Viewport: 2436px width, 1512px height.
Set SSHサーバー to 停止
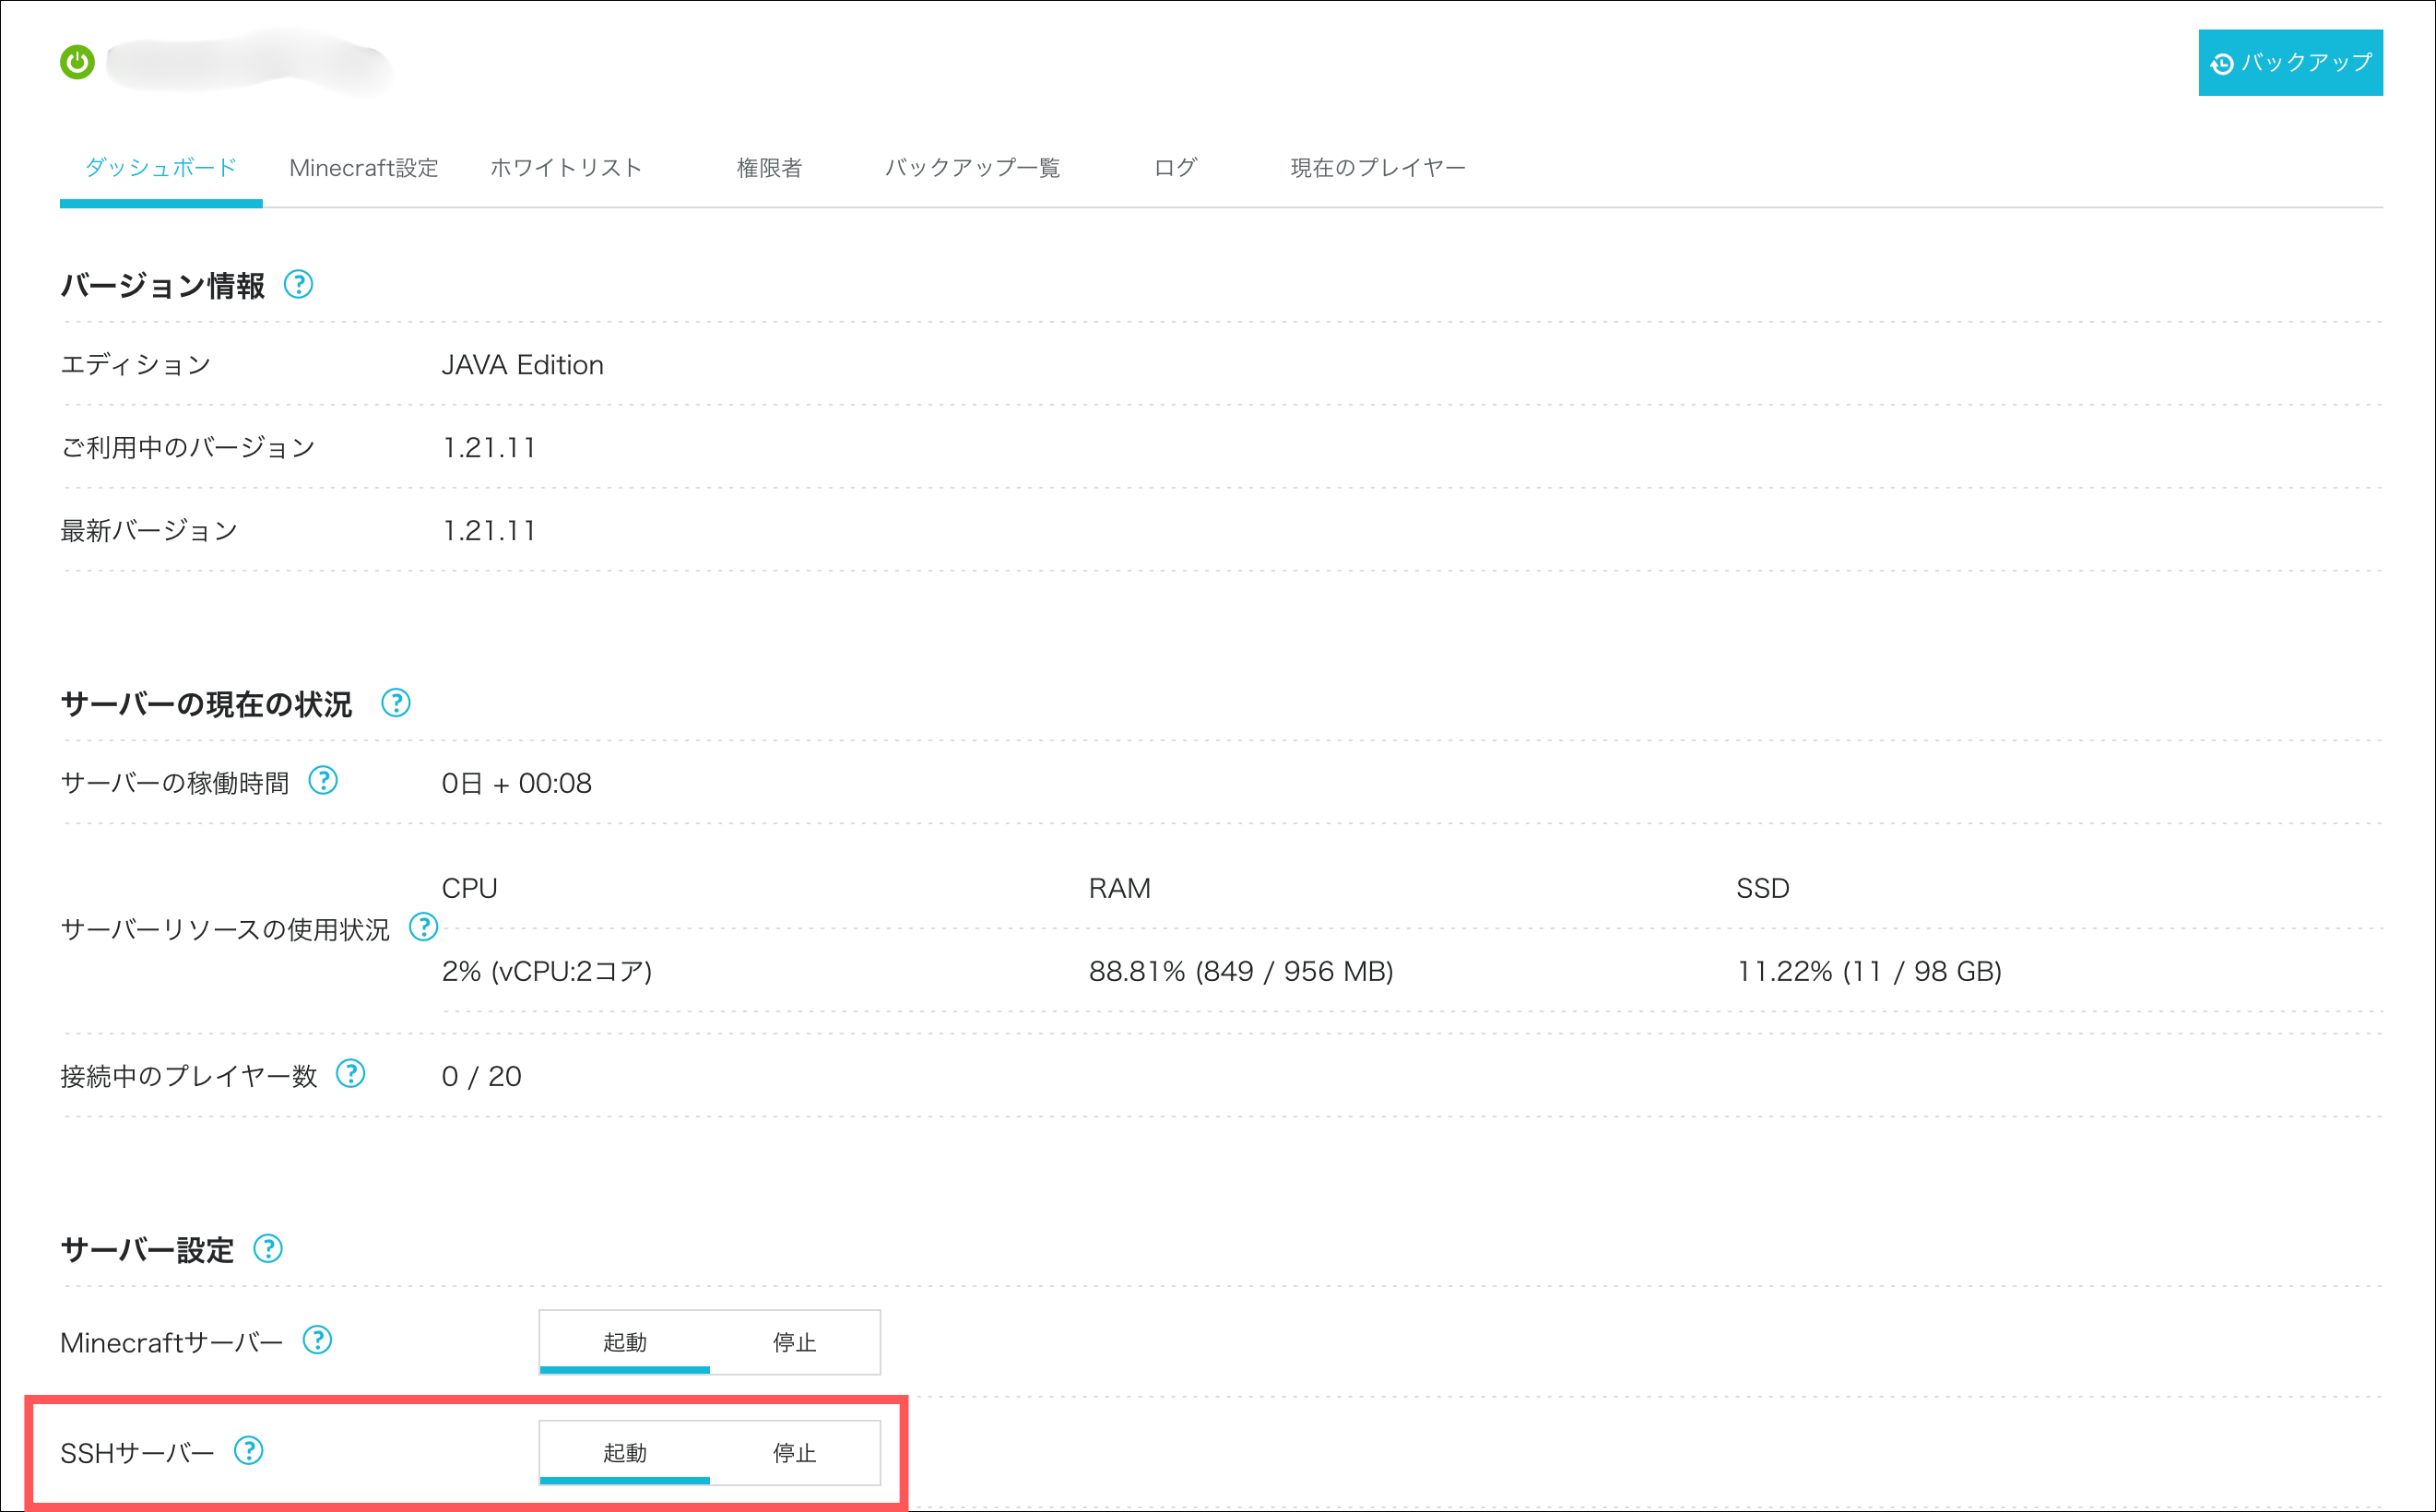coord(795,1453)
